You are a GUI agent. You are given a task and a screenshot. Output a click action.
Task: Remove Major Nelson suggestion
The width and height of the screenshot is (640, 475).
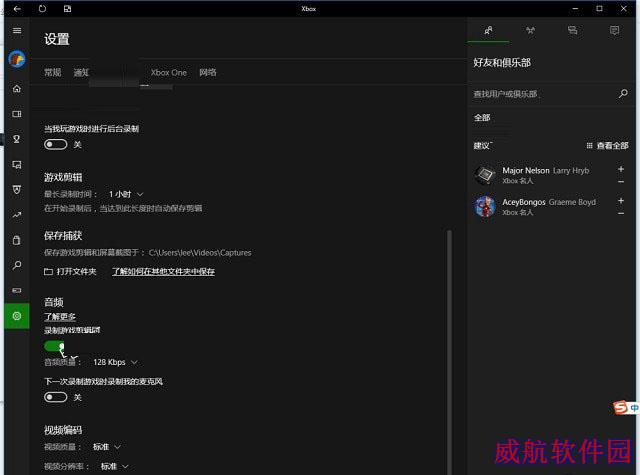point(621,182)
